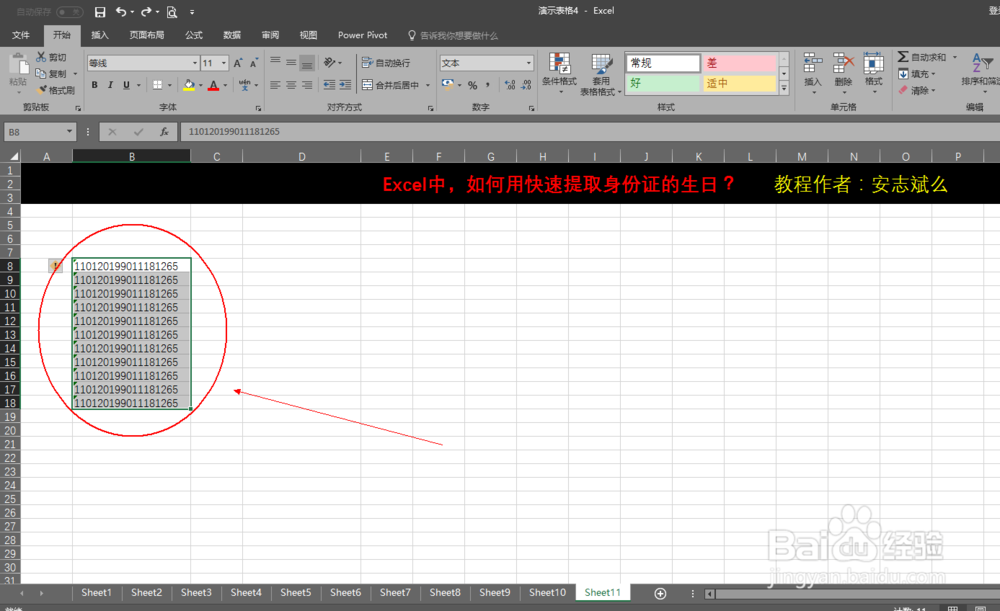The width and height of the screenshot is (1000, 611).
Task: Switch to the Power Pivot tab
Action: click(x=362, y=35)
